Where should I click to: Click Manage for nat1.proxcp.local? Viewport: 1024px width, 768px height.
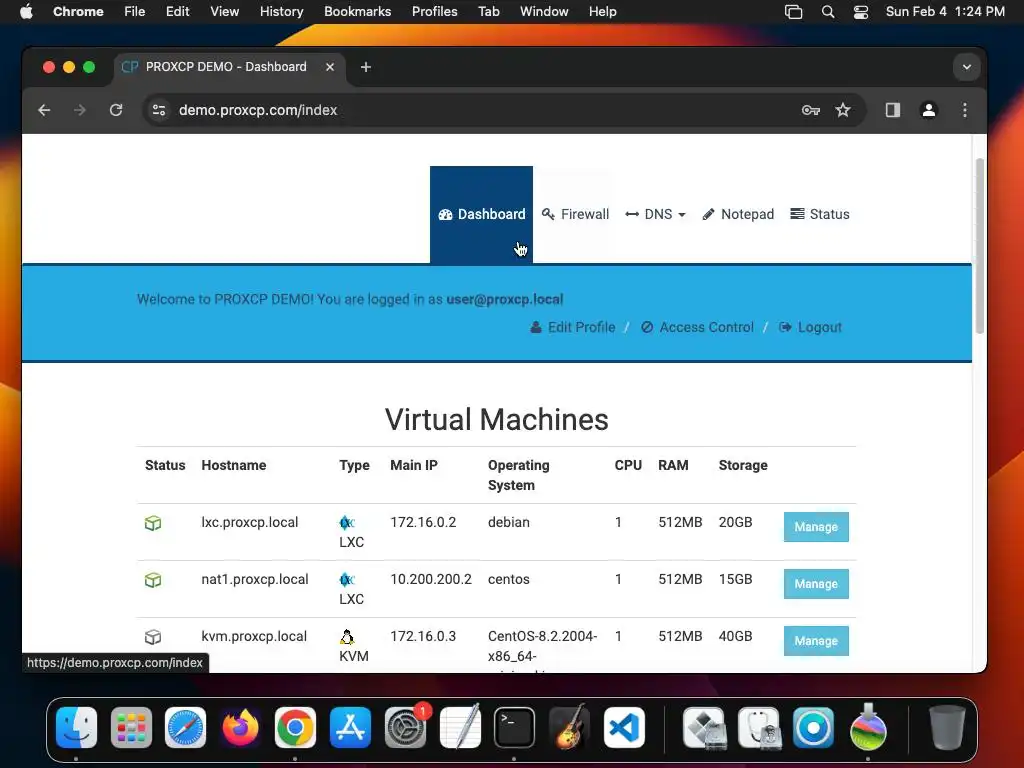(x=816, y=584)
